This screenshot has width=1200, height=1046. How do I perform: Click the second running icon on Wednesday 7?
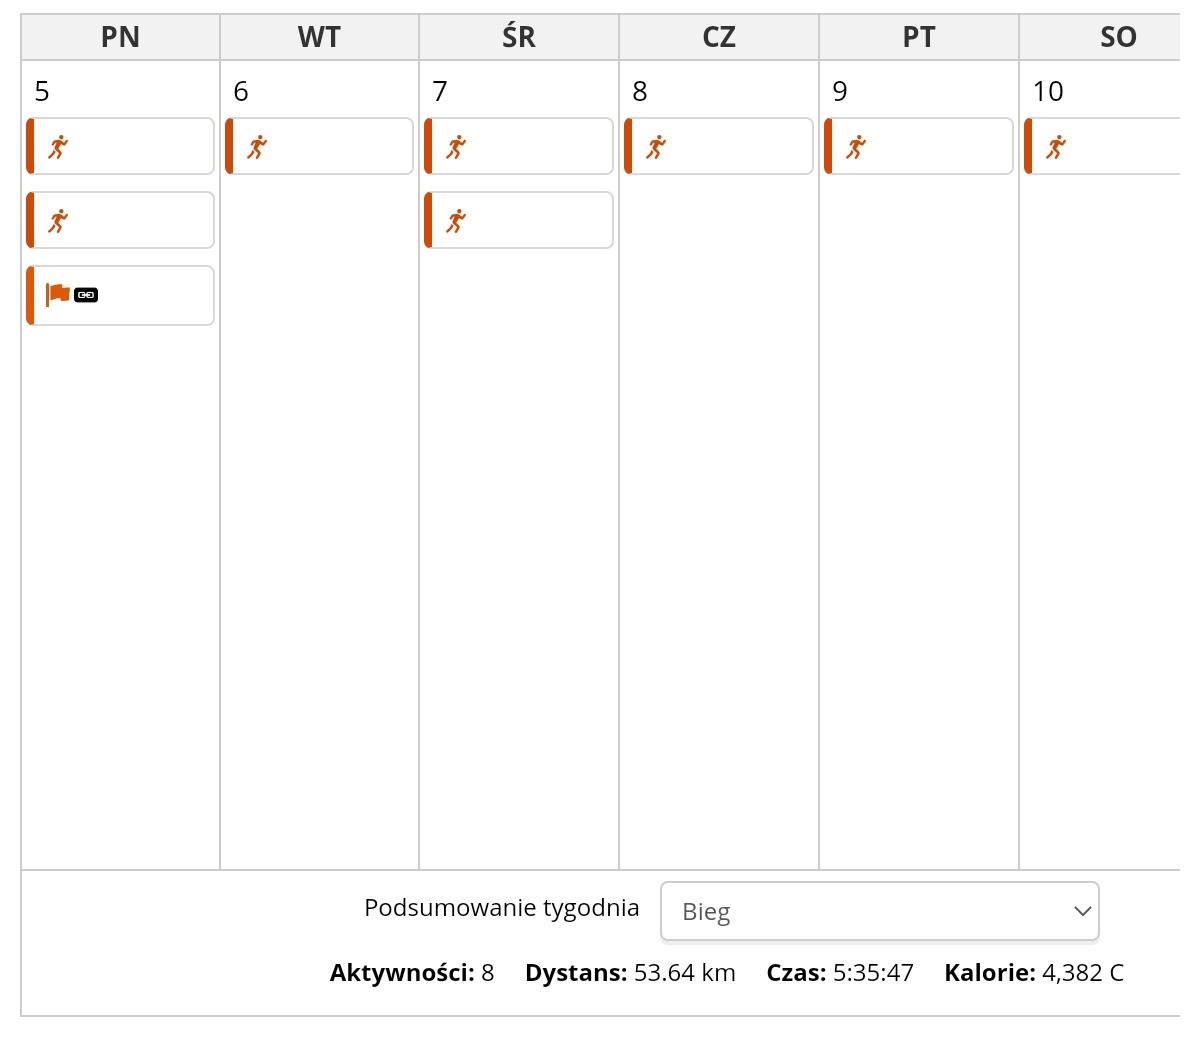click(456, 221)
